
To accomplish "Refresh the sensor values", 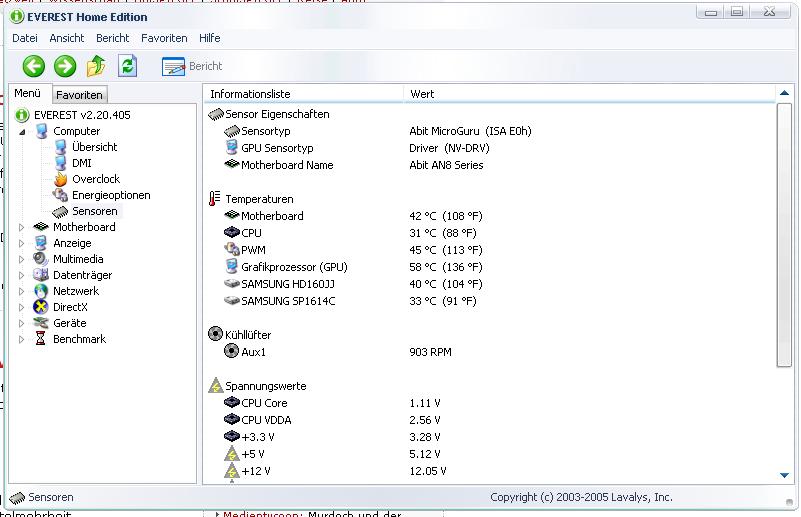I will point(128,66).
